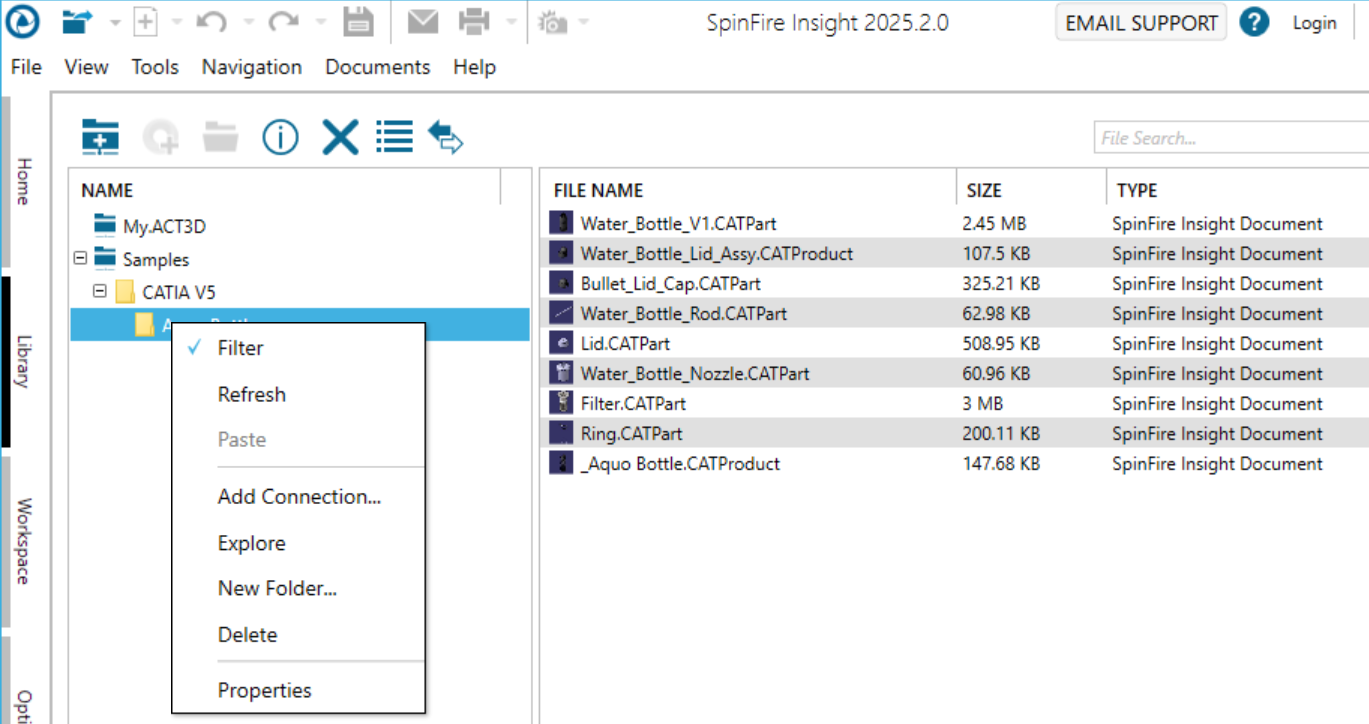Collapse the Samples tree node

tap(80, 259)
